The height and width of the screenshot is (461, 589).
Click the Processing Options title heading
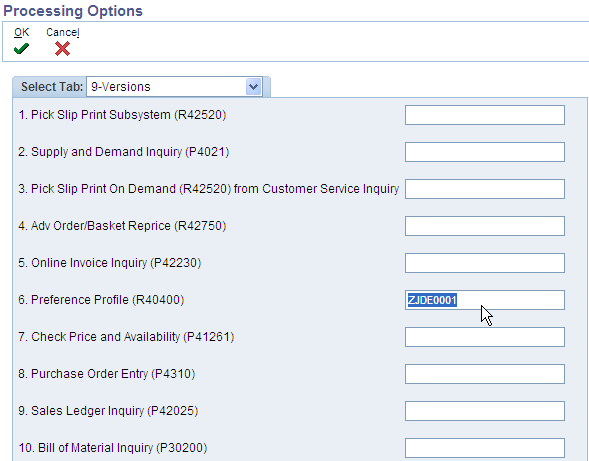73,11
